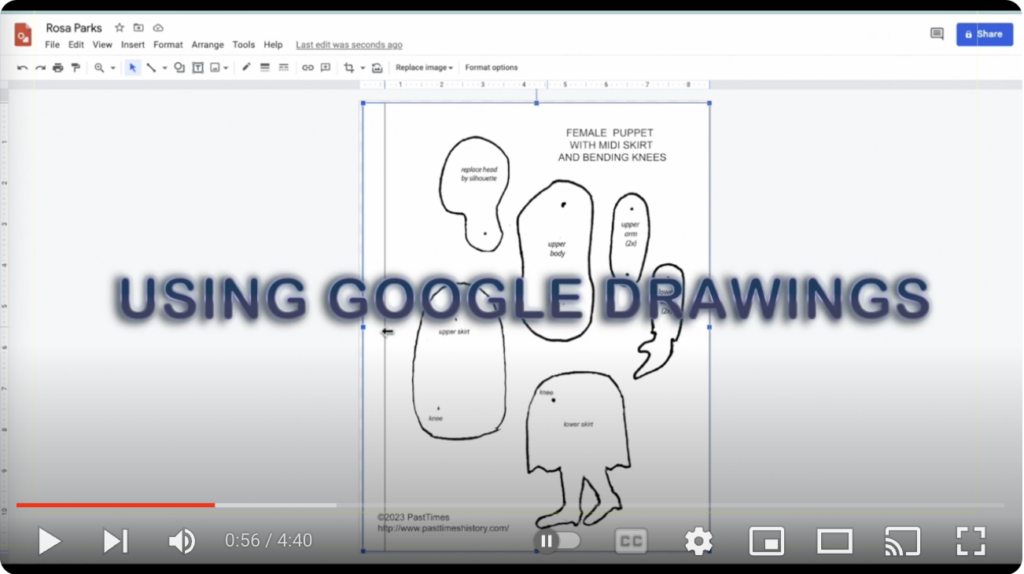Open 'Last edit was seconds ago' link
Image resolution: width=1024 pixels, height=574 pixels.
click(349, 45)
